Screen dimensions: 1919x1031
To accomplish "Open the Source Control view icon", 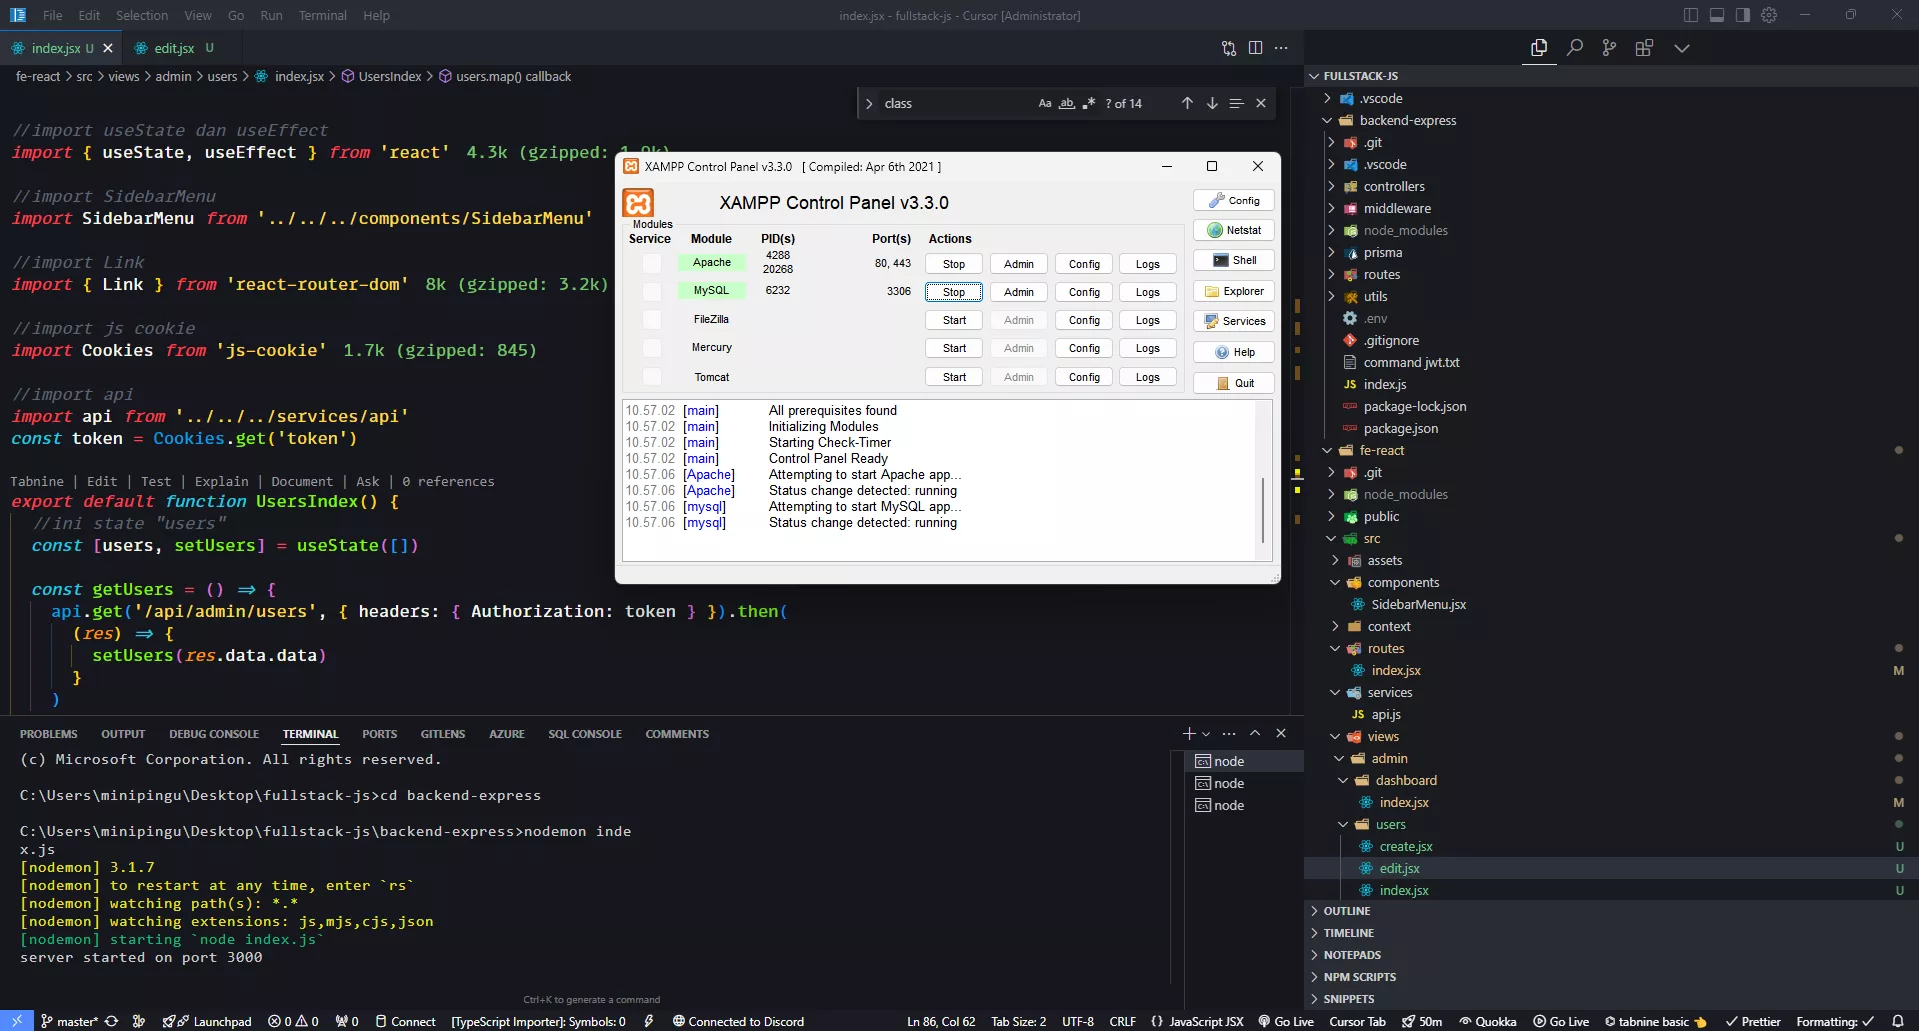I will coord(1609,48).
